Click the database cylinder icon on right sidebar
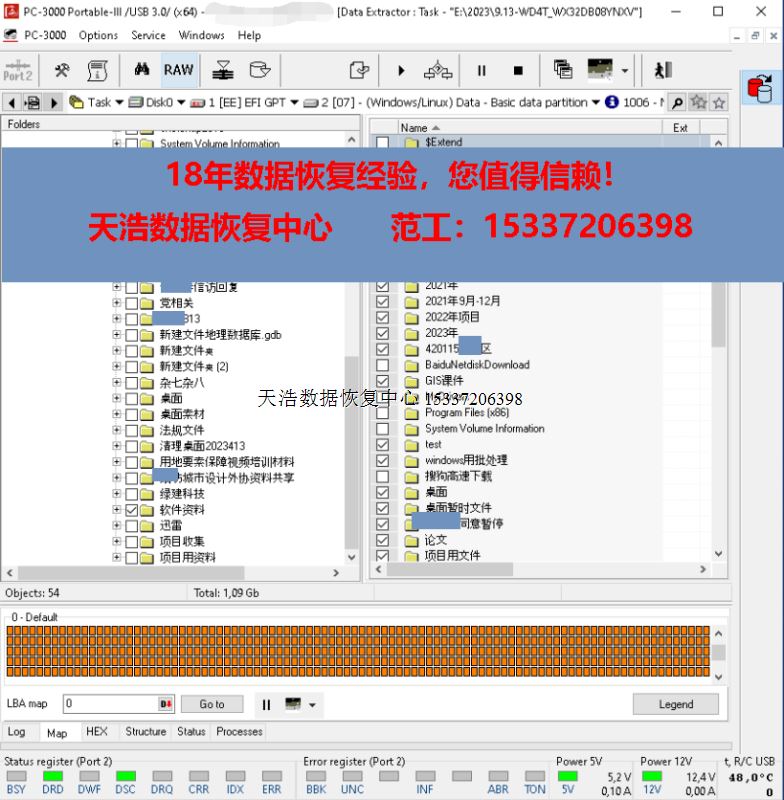784x800 pixels. click(763, 89)
